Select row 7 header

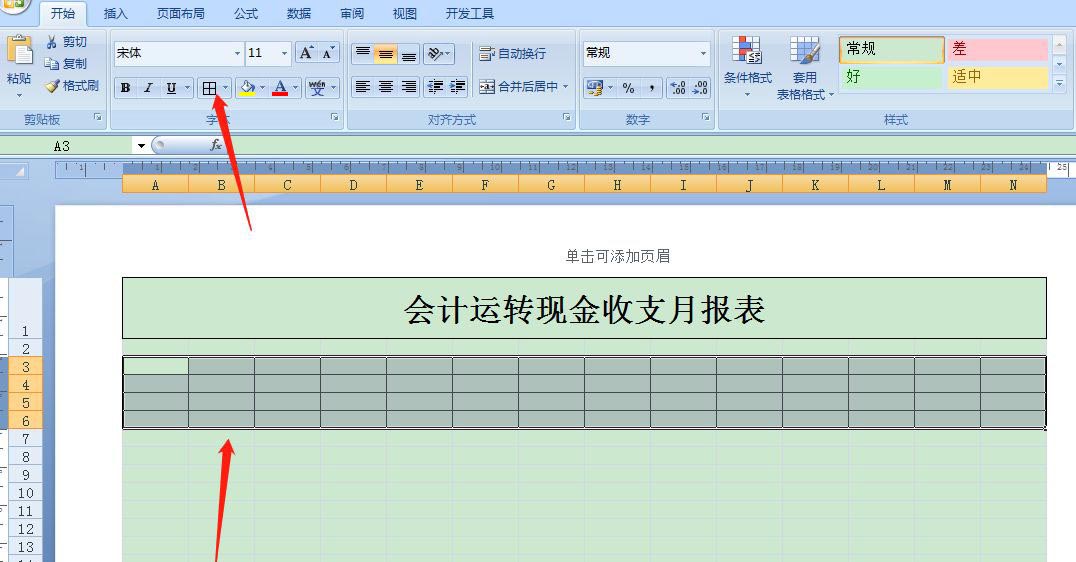[25, 438]
